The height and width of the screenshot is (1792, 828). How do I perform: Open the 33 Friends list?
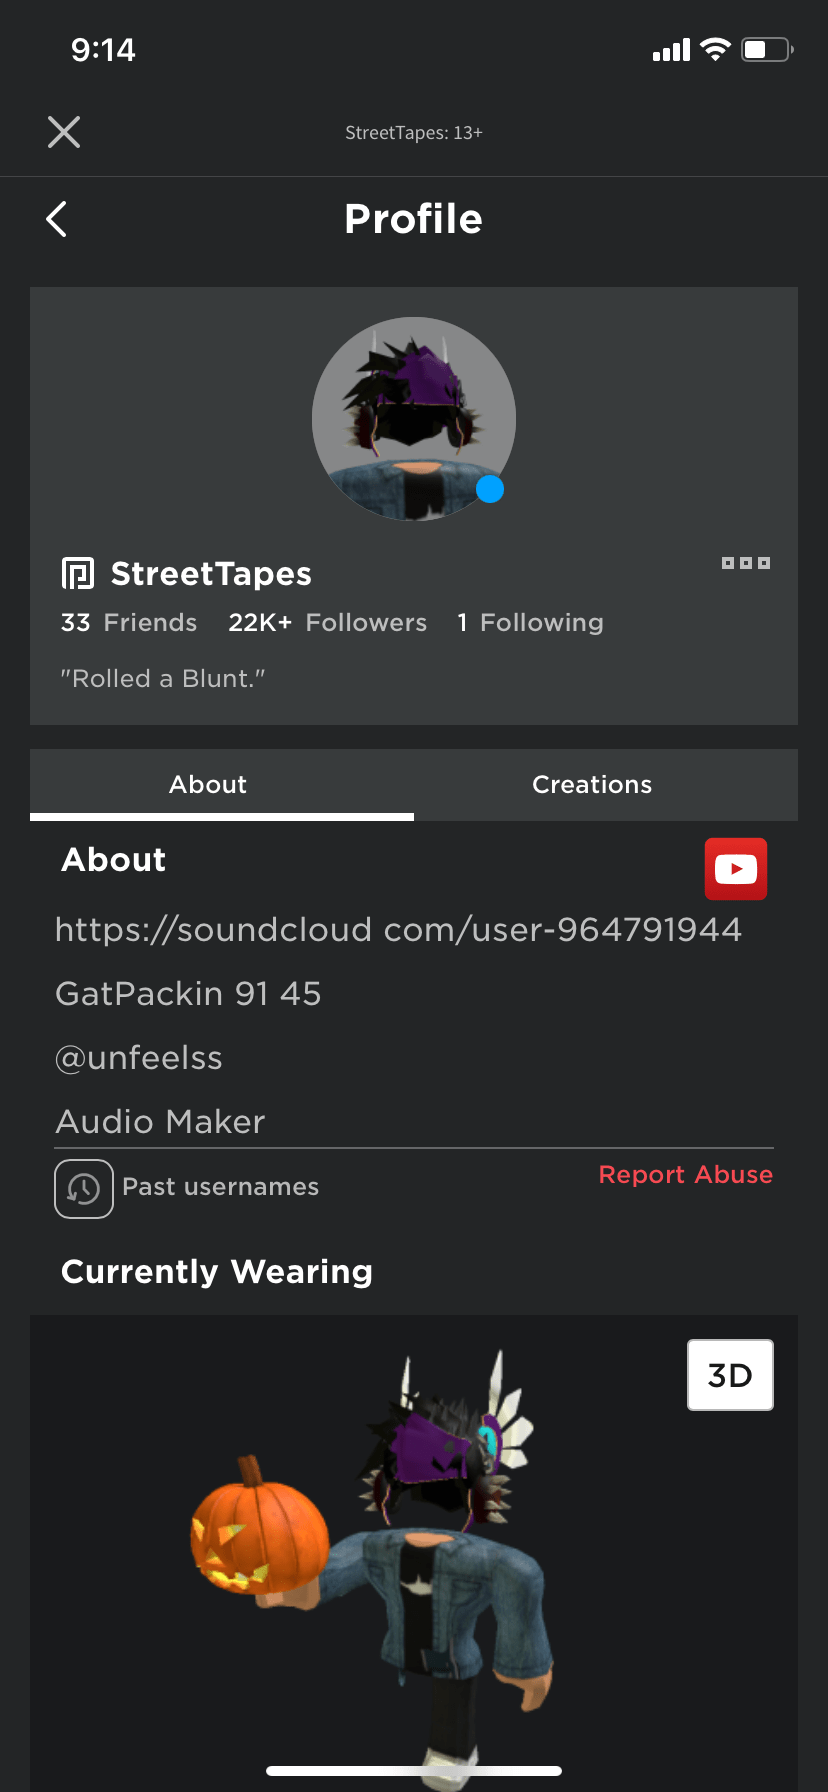pyautogui.click(x=129, y=622)
